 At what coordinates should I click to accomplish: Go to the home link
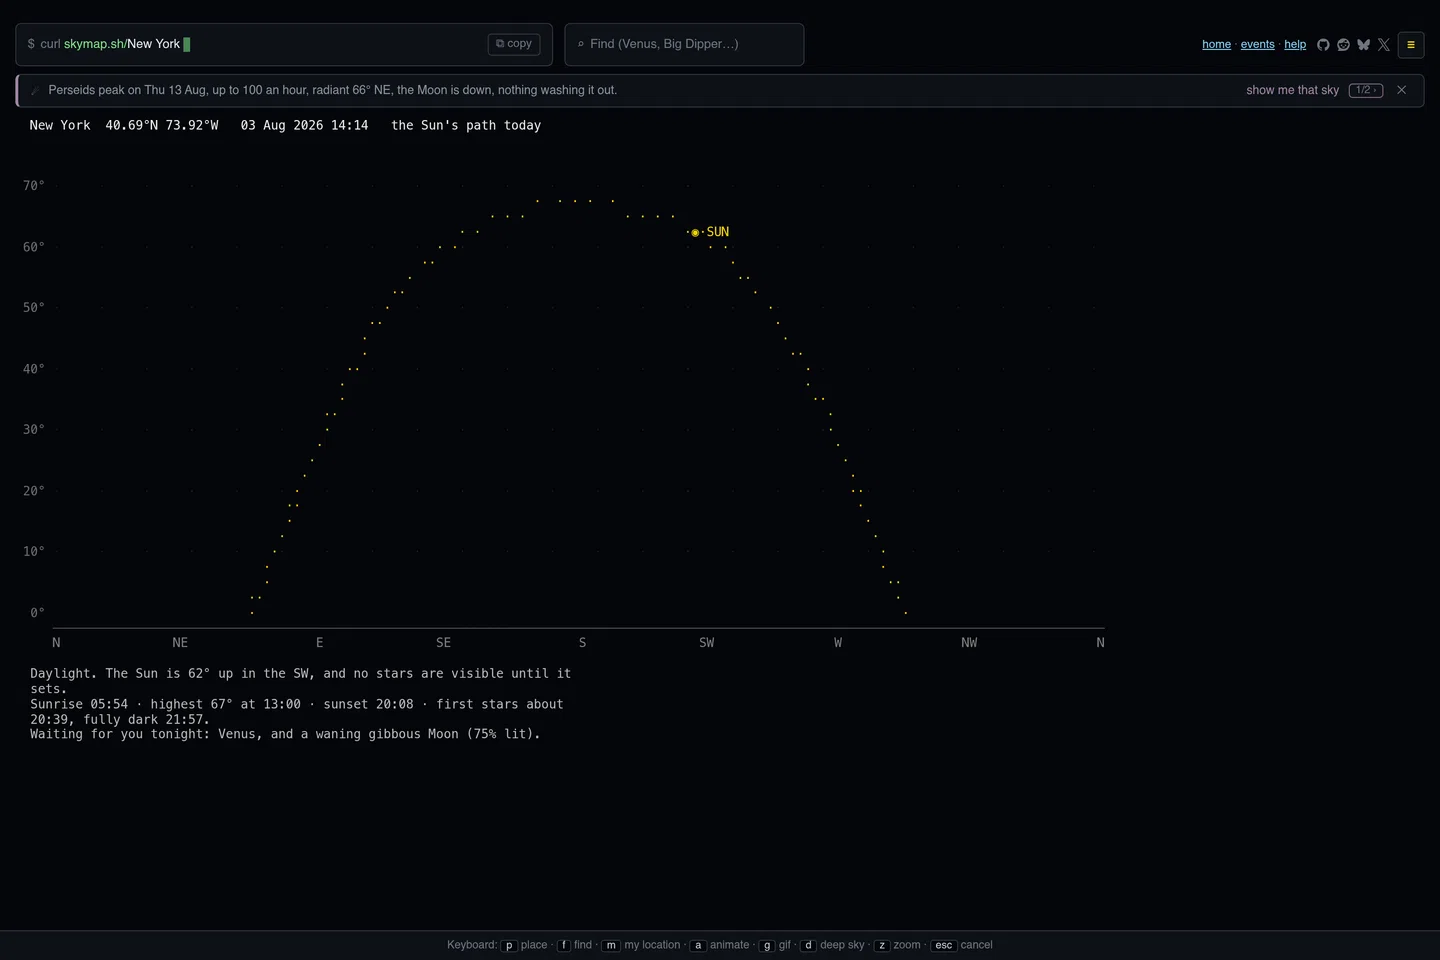pyautogui.click(x=1216, y=45)
